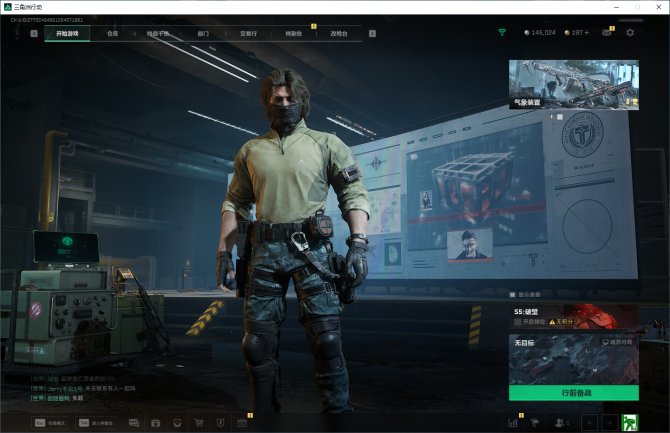This screenshot has height=433, width=670.
Task: Switch to the 仓库 tab
Action: (x=112, y=33)
